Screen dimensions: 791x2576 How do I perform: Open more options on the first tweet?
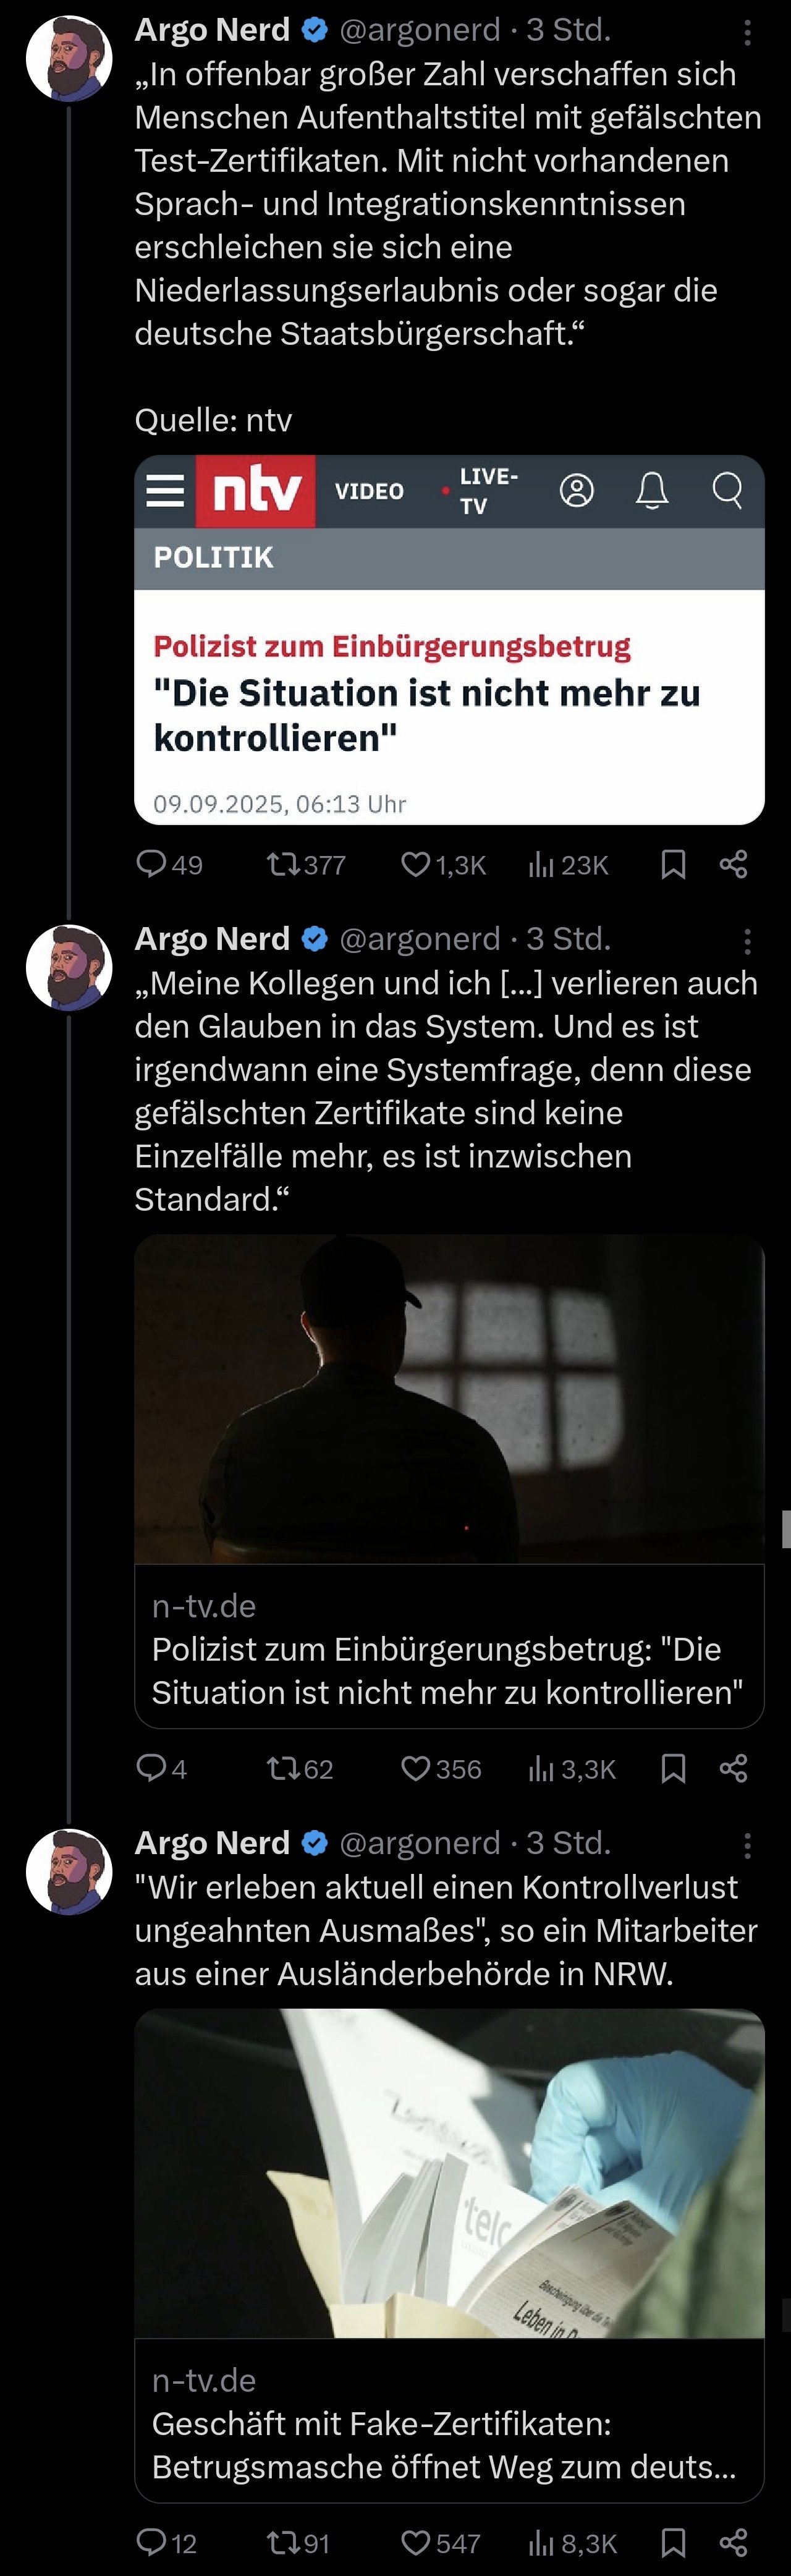point(747,33)
